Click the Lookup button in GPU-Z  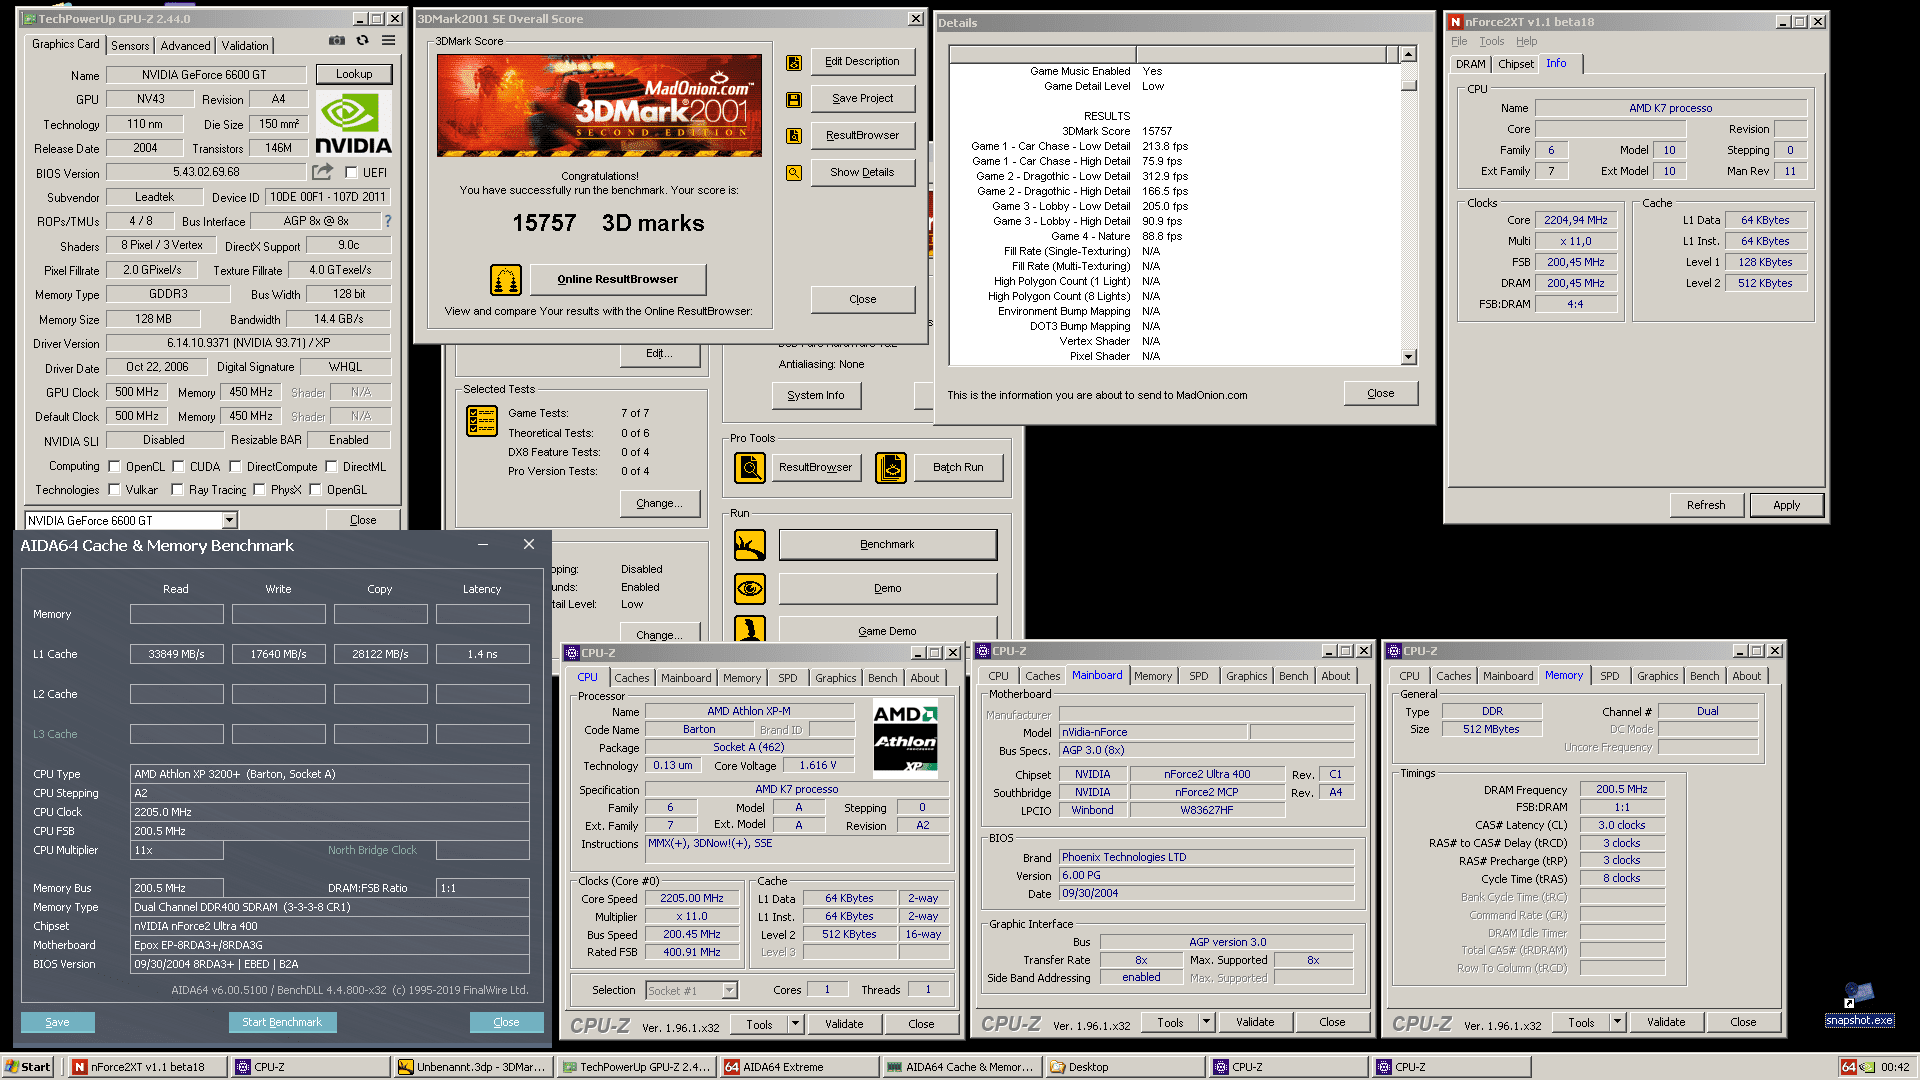tap(354, 74)
